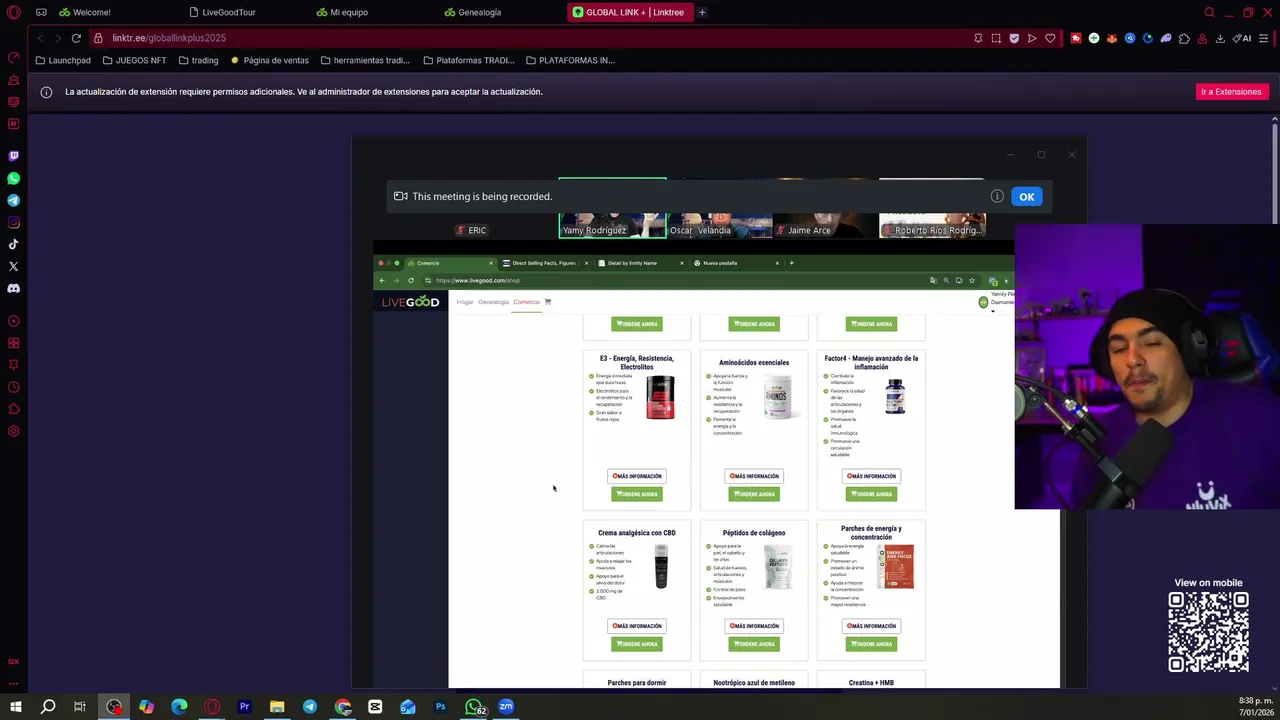The height and width of the screenshot is (720, 1280).
Task: Switch to the Welcome! tab
Action: pos(85,12)
